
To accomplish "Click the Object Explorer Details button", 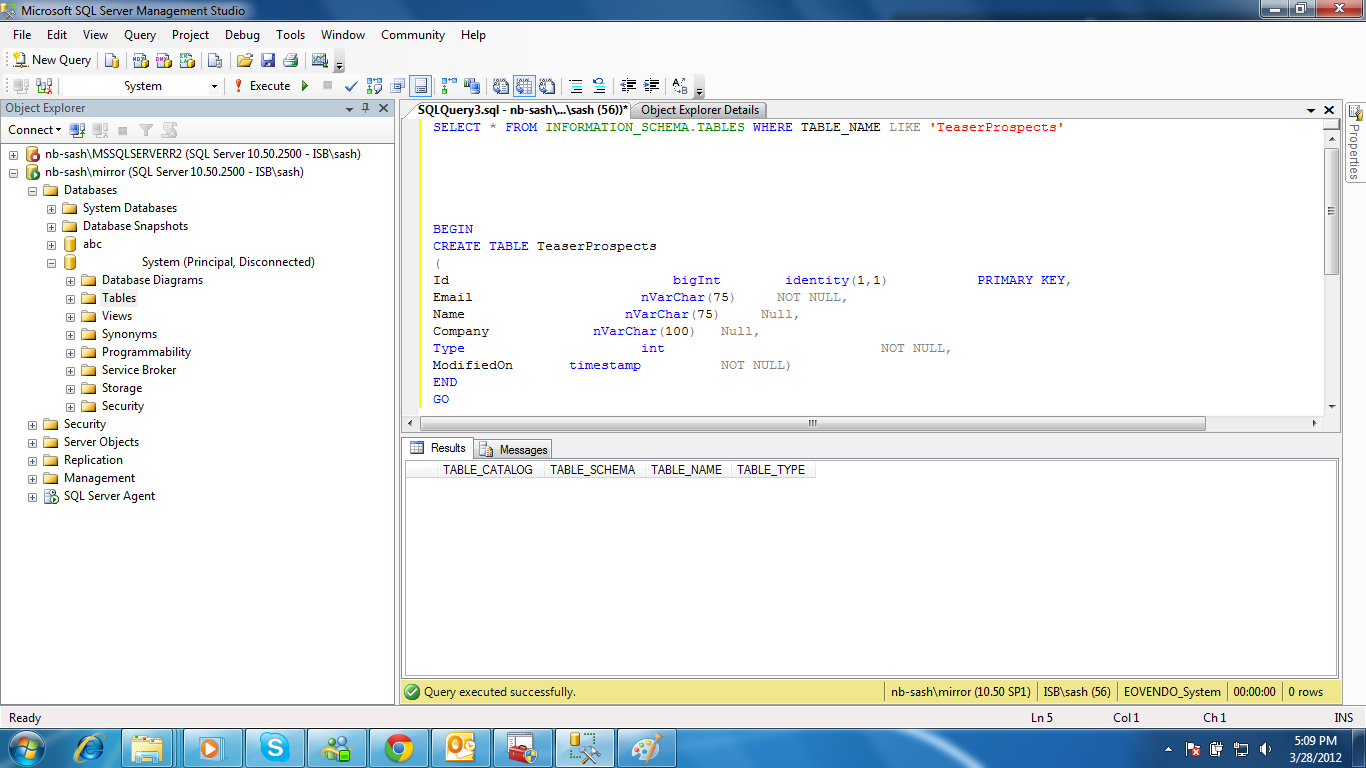I will click(699, 110).
